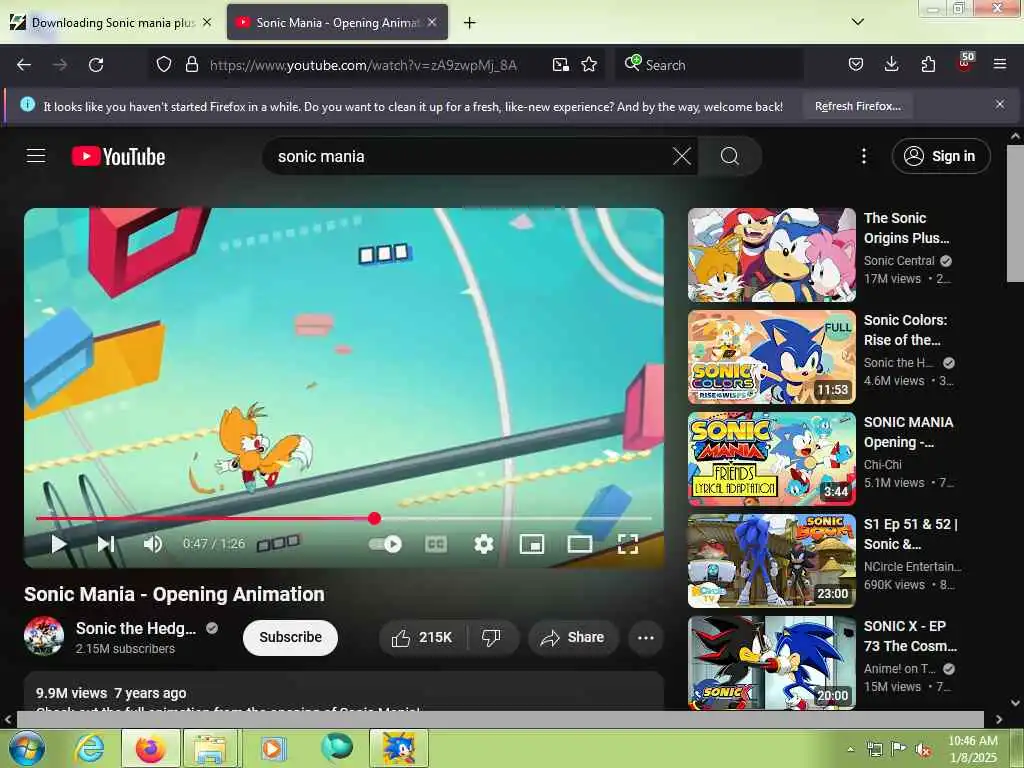Viewport: 1024px width, 768px height.
Task: Dismiss the Firefox refresh notification bar
Action: pyautogui.click(x=999, y=104)
